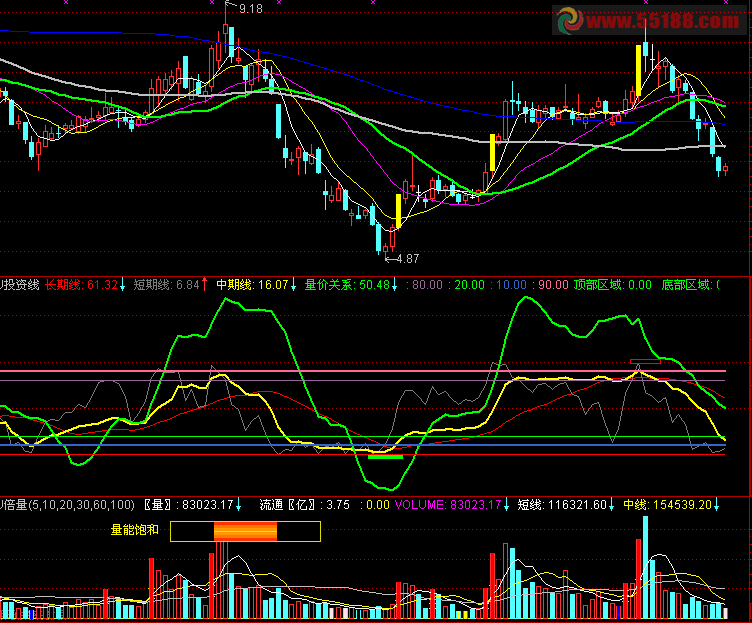
Task: Click the down arrow beside 中期线 value
Action: pos(294,284)
